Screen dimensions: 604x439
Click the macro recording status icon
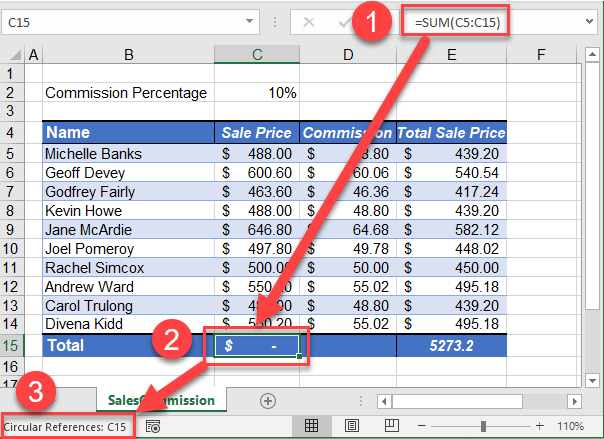point(153,426)
